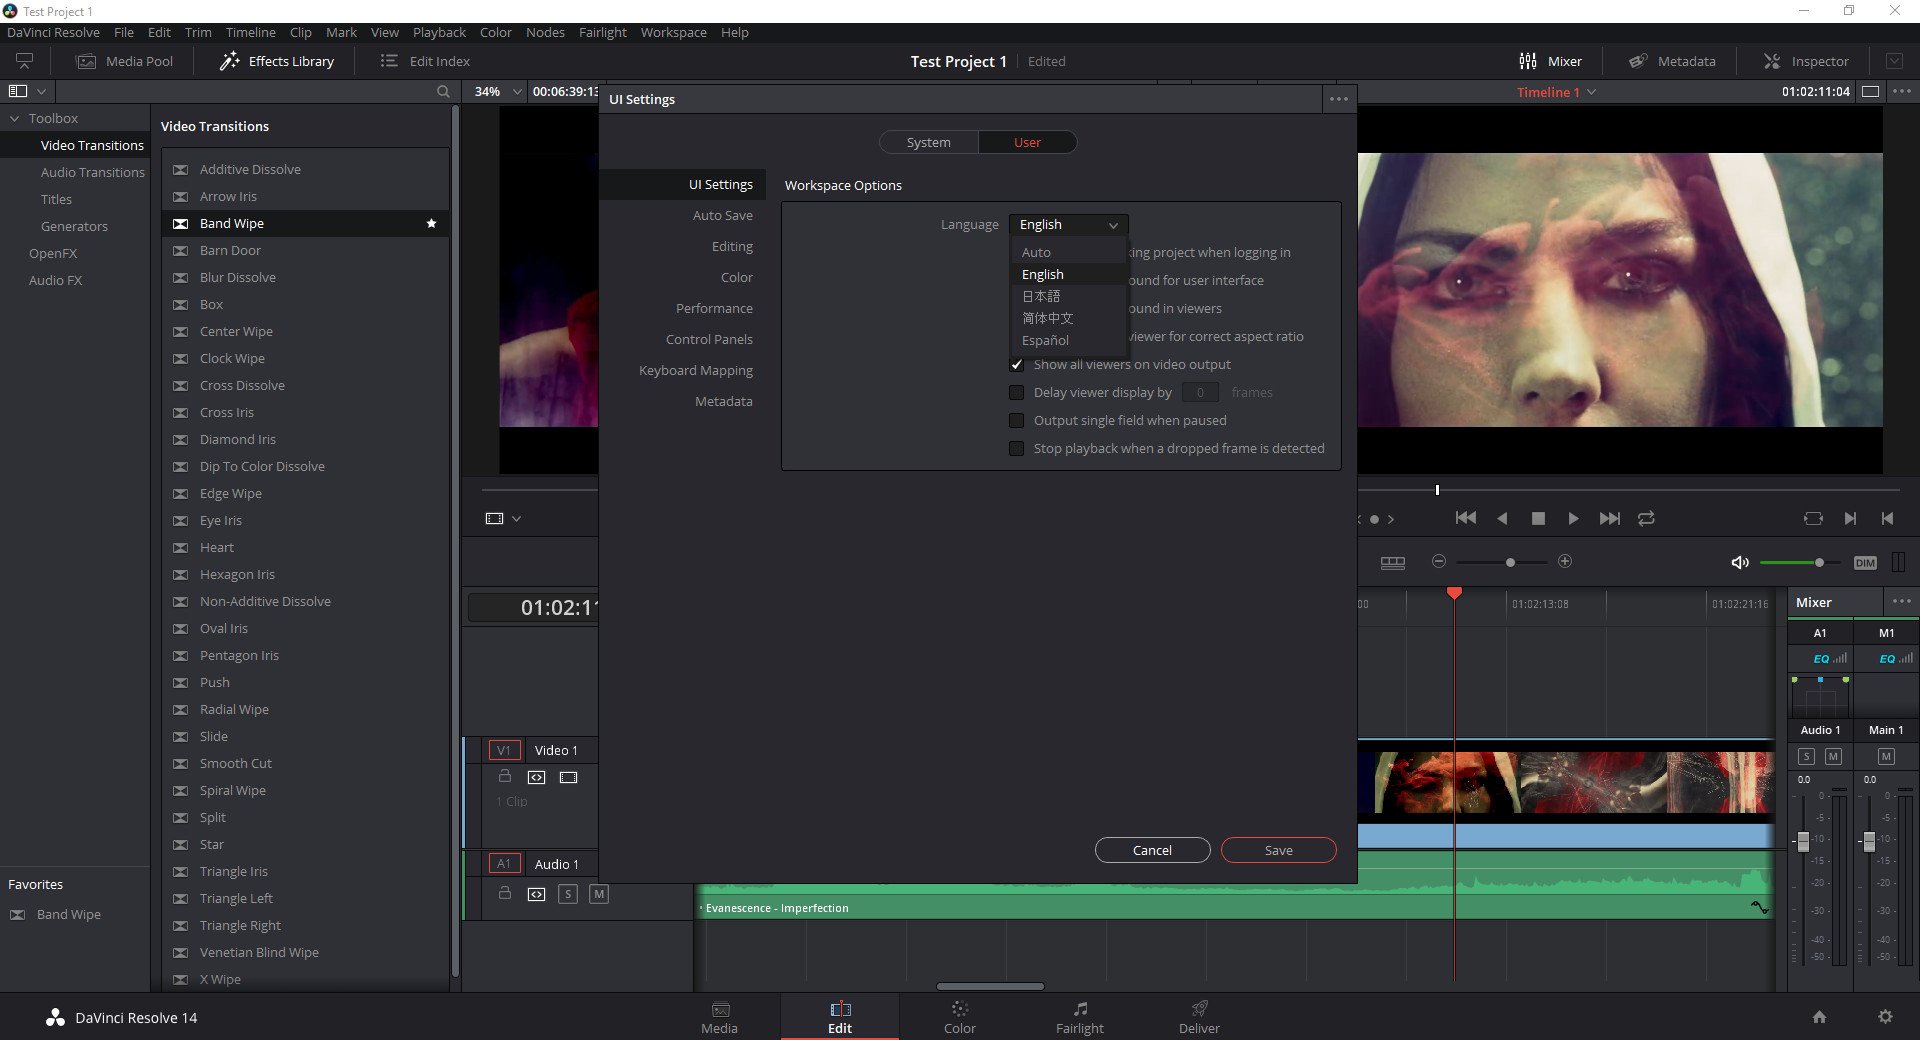Select Español from the language dropdown

pyautogui.click(x=1045, y=341)
